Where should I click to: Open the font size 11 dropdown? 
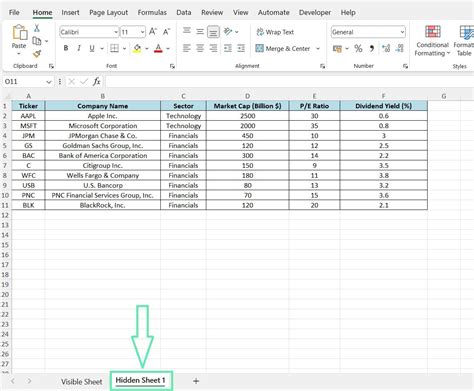[x=143, y=32]
